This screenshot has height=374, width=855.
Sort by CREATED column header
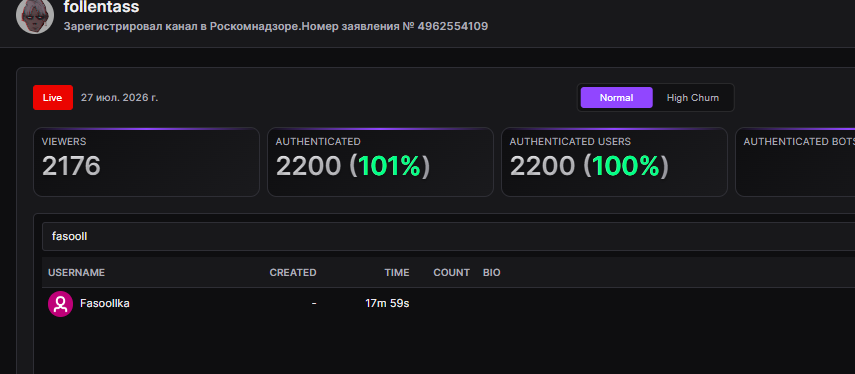tap(293, 273)
